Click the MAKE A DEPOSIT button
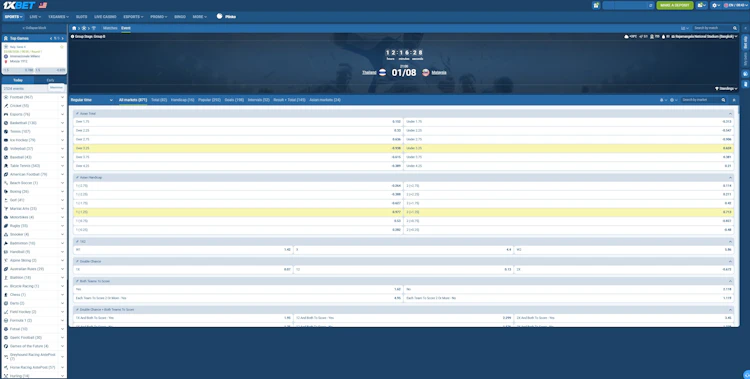Viewport: 750px width, 379px height. (674, 5)
